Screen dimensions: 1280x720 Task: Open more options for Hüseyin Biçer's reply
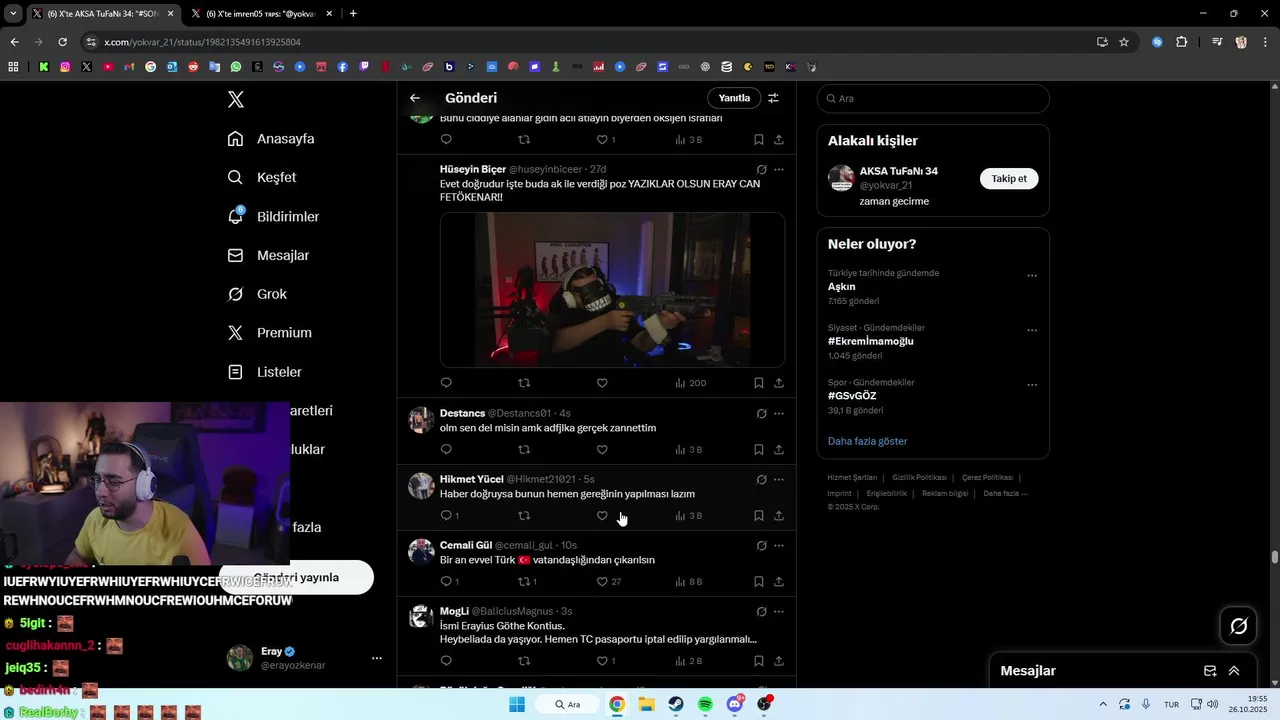pos(779,170)
